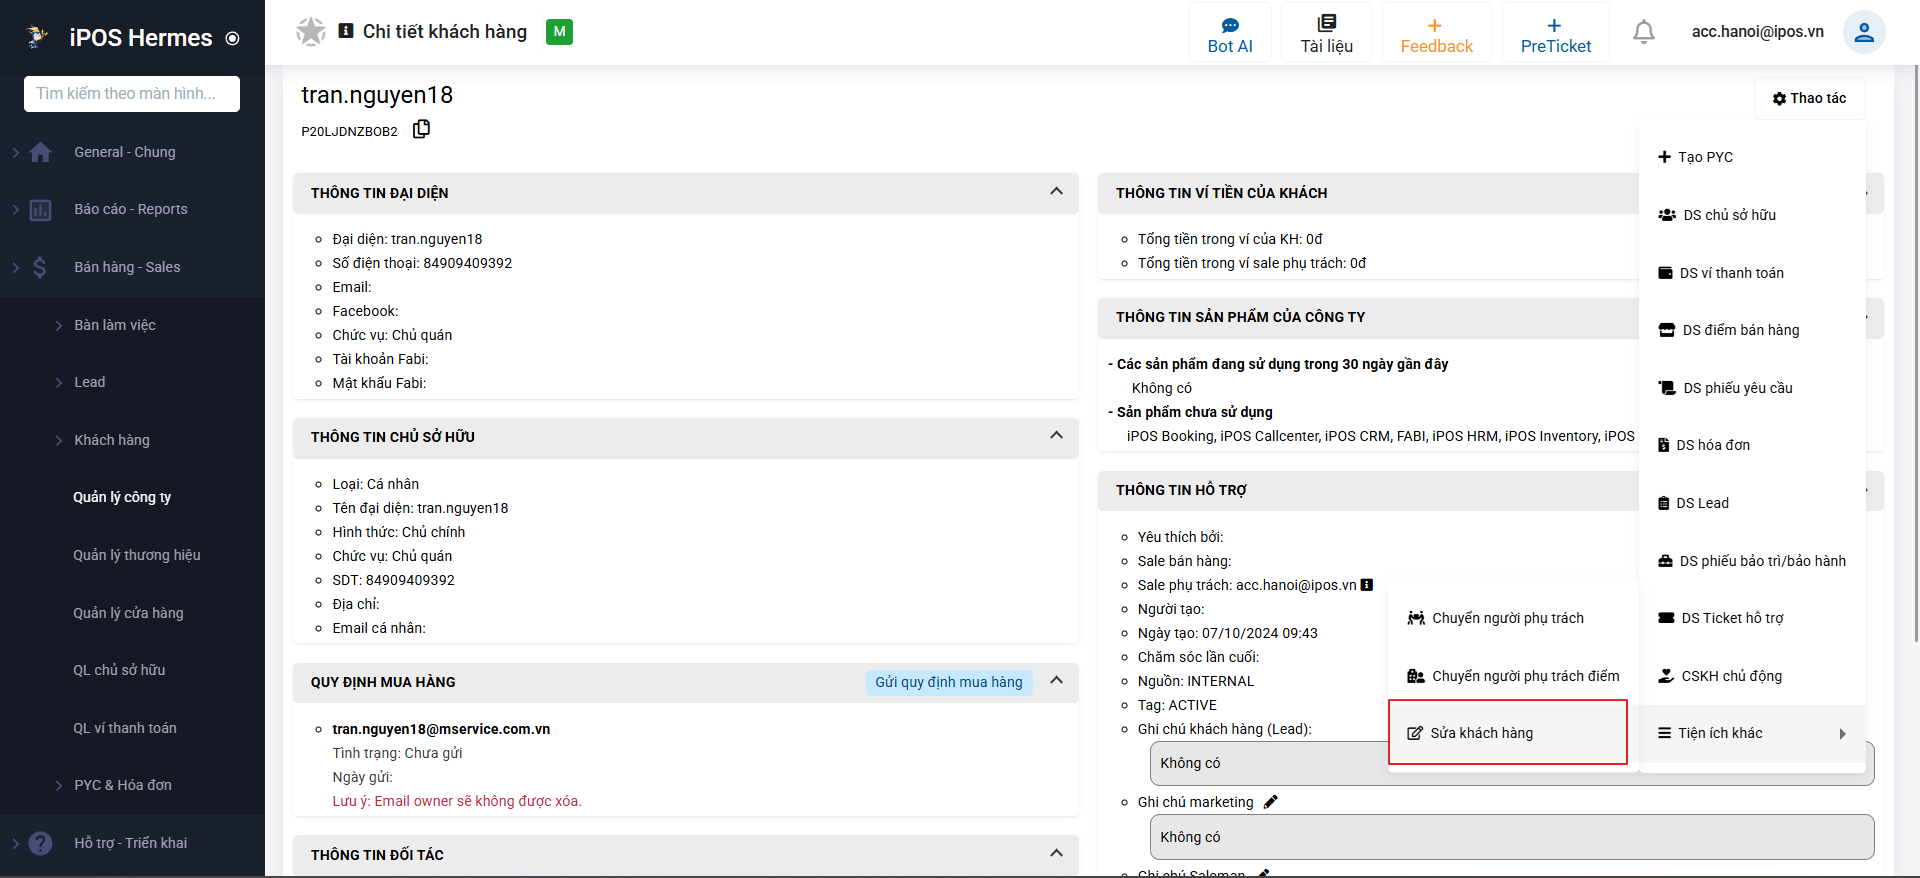This screenshot has width=1920, height=878.
Task: Copy the customer code P20LJDNZBOB2
Action: tap(422, 129)
